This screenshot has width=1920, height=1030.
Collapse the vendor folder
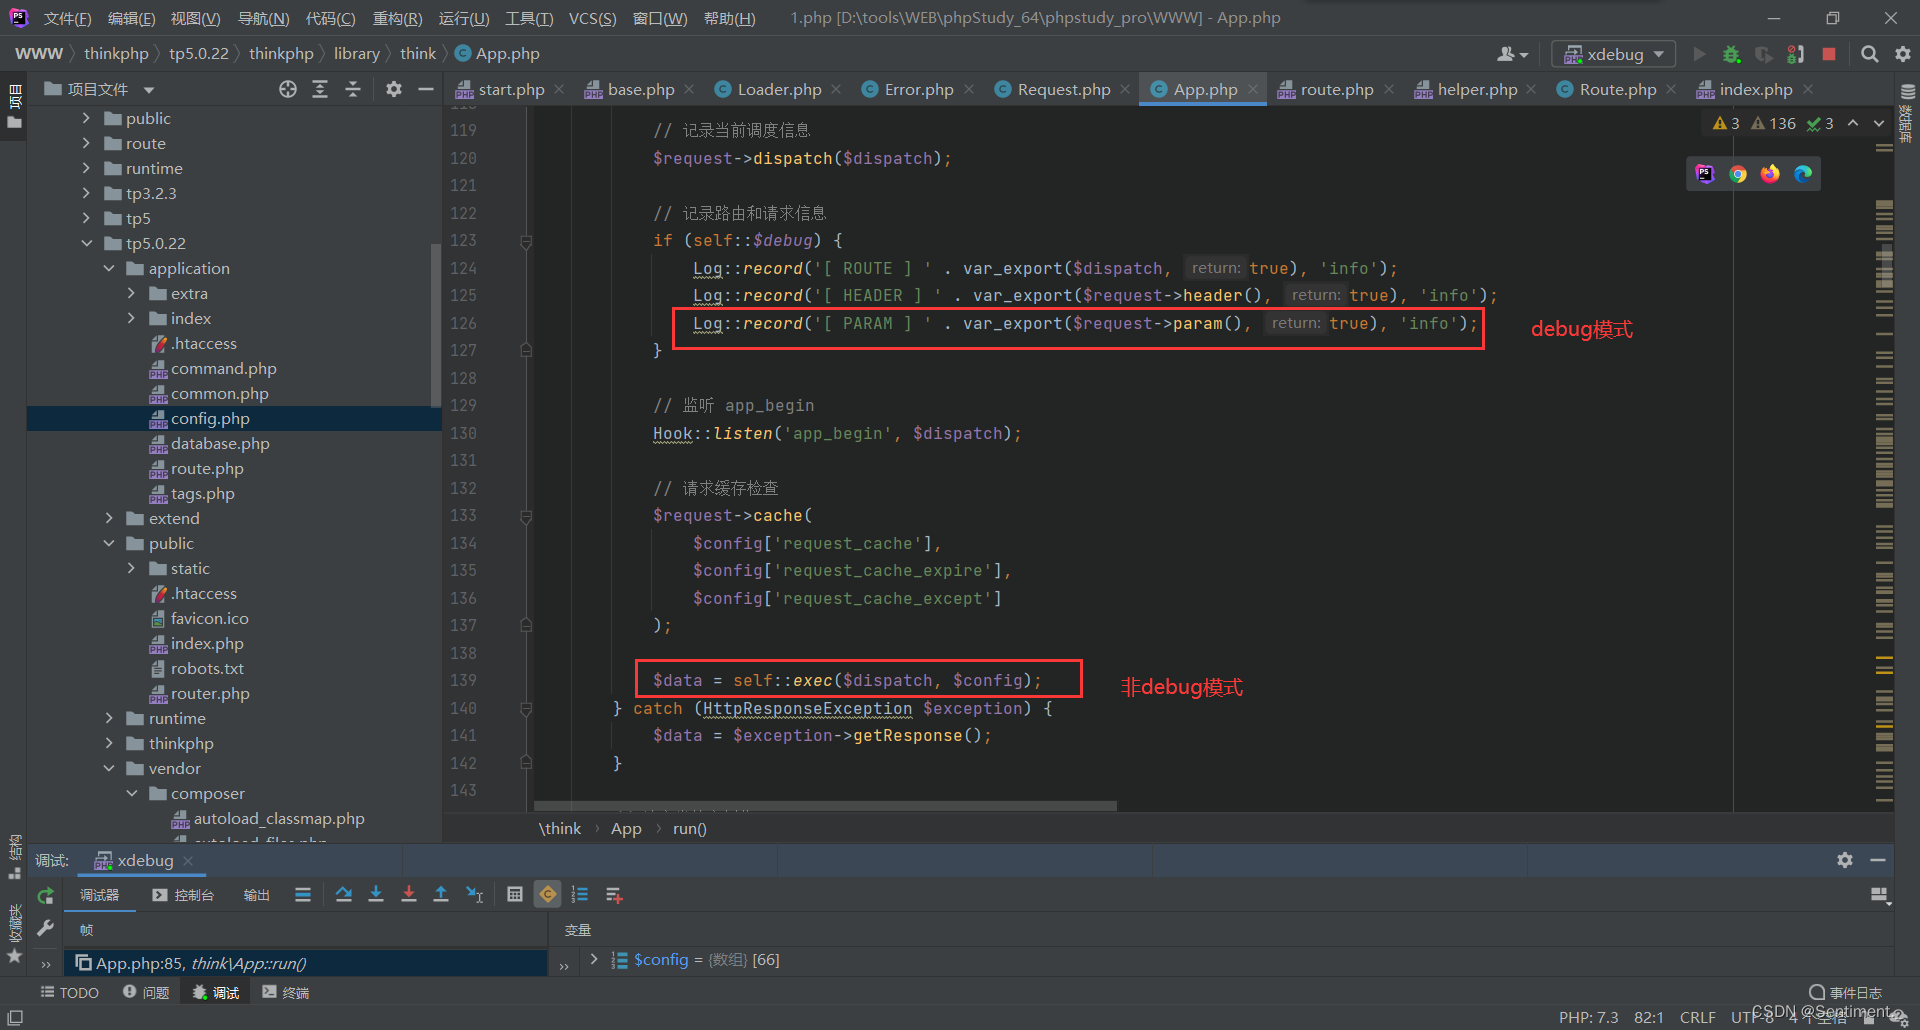[x=109, y=768]
